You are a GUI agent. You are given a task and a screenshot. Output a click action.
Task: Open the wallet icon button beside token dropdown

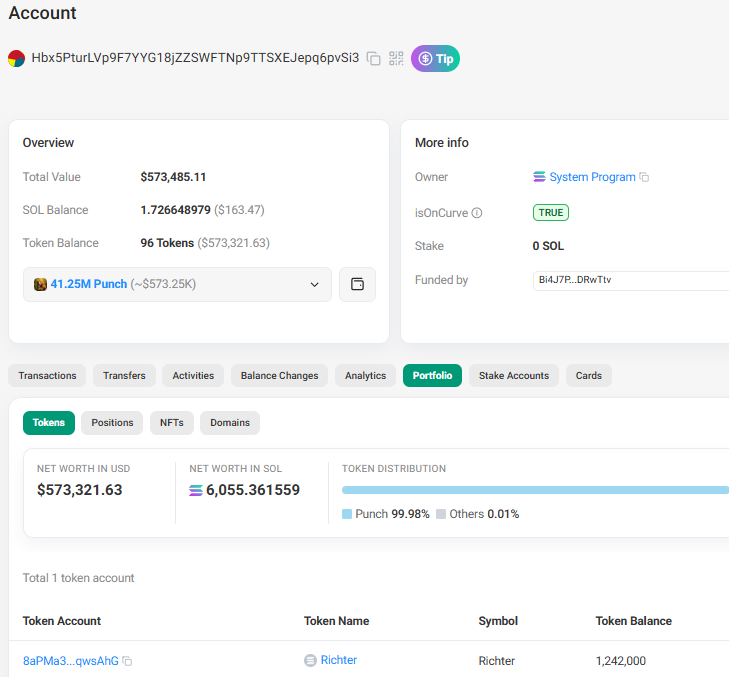(x=357, y=284)
